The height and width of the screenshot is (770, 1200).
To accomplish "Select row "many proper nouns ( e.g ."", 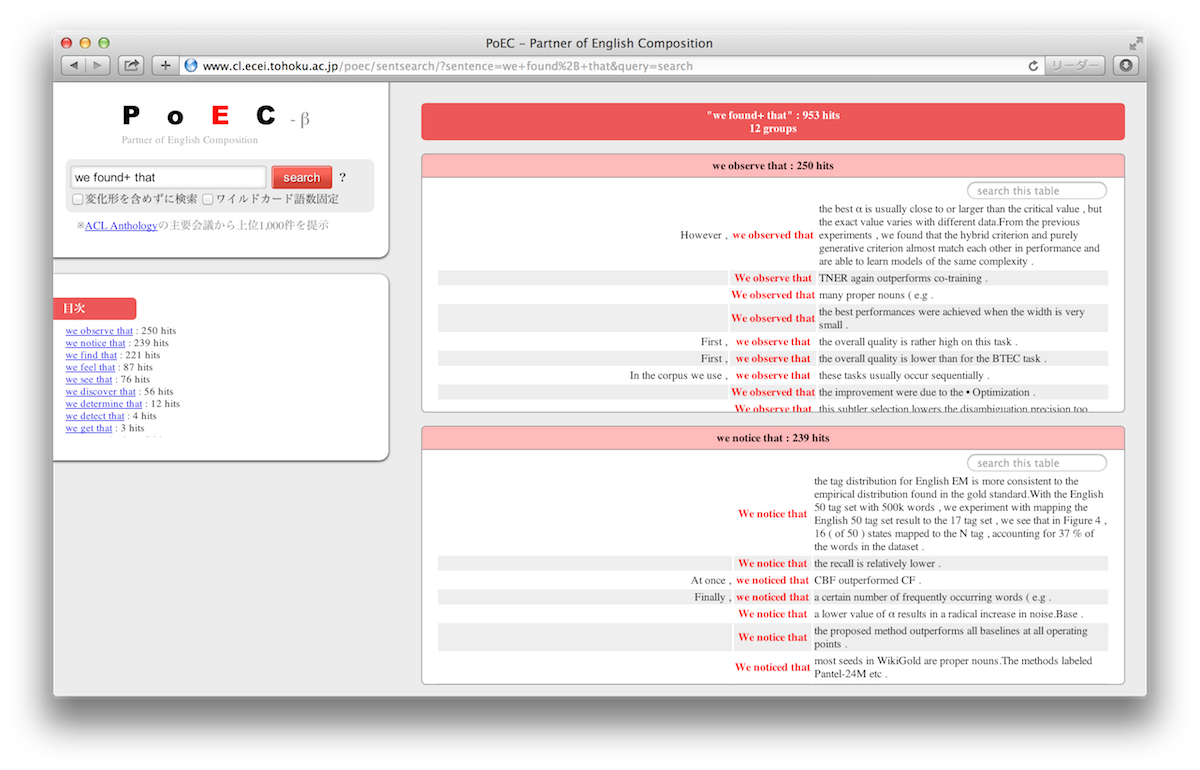I will pos(773,295).
